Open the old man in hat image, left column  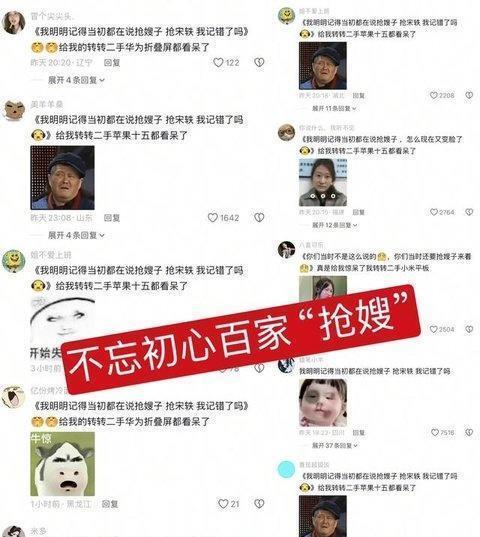tap(63, 178)
